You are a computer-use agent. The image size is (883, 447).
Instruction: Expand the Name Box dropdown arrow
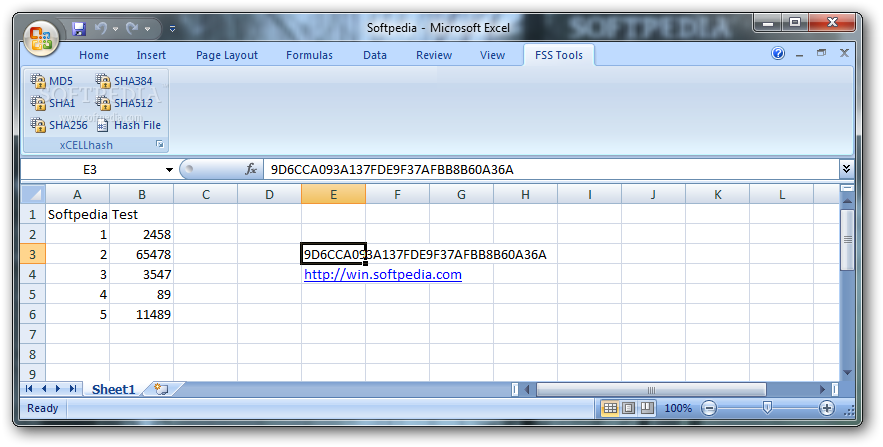pos(169,169)
